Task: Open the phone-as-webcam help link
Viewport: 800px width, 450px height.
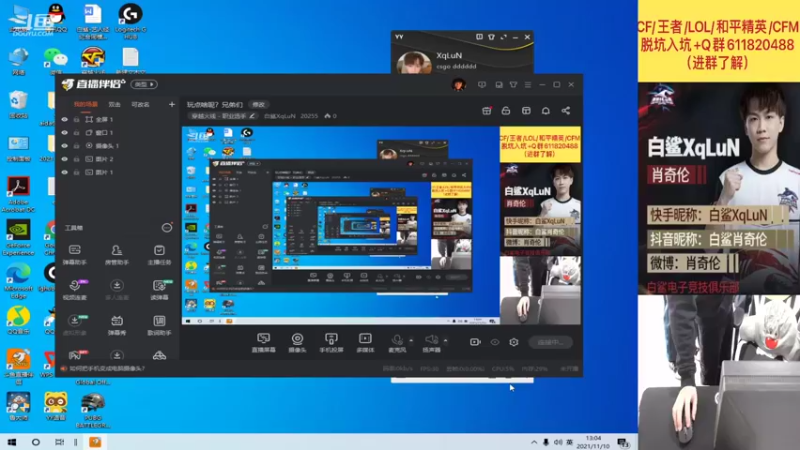Action: coord(107,368)
